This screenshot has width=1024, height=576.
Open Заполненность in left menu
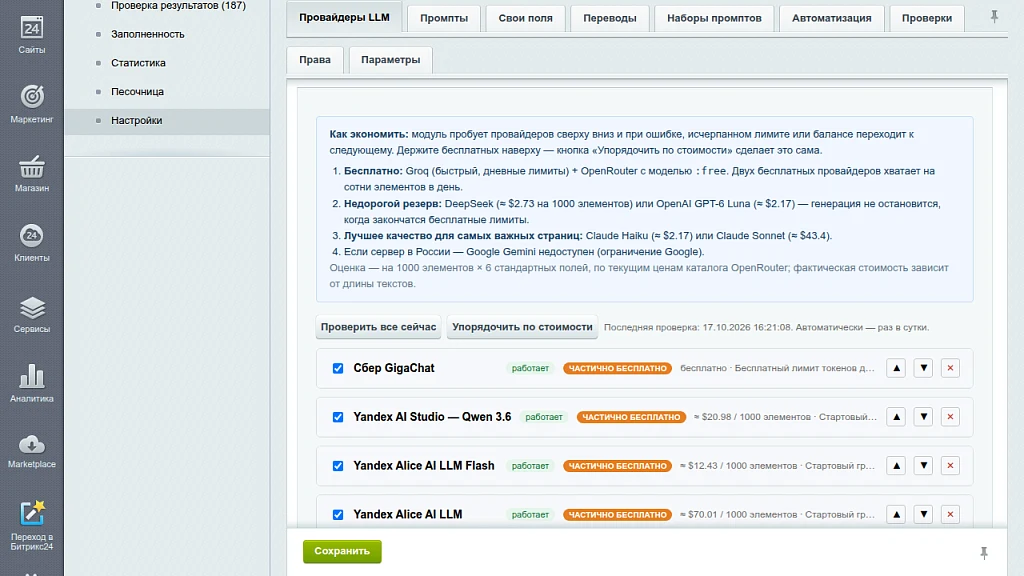[148, 34]
